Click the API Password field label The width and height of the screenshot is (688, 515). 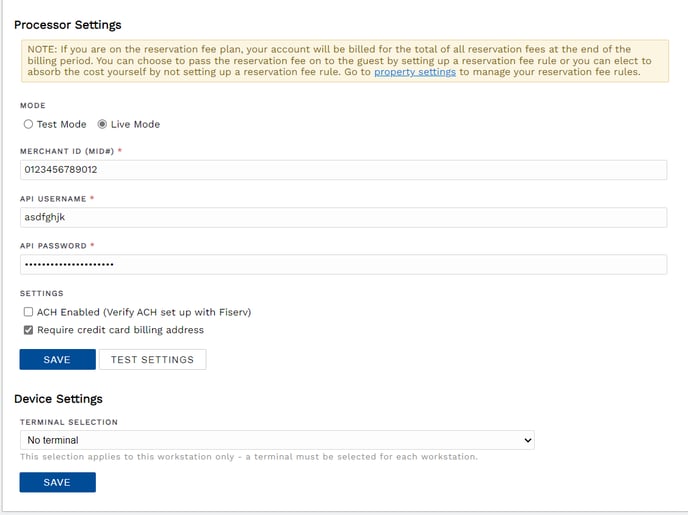[54, 246]
